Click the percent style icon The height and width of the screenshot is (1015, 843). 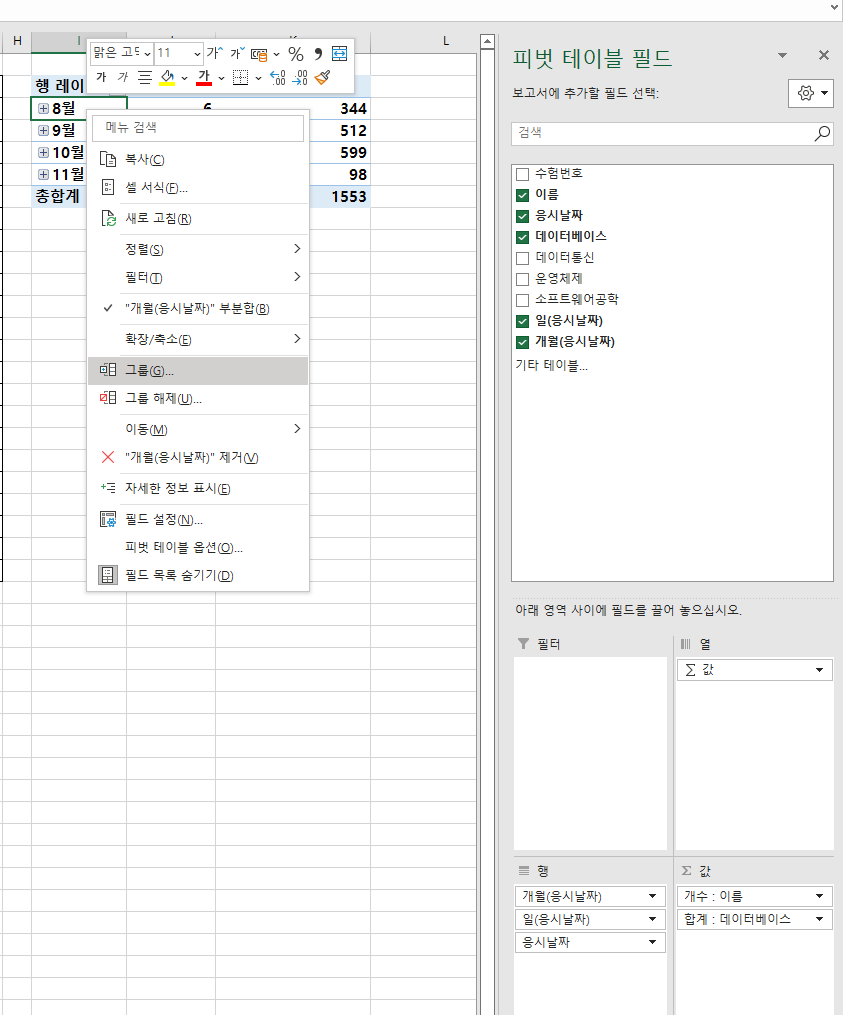(x=295, y=54)
